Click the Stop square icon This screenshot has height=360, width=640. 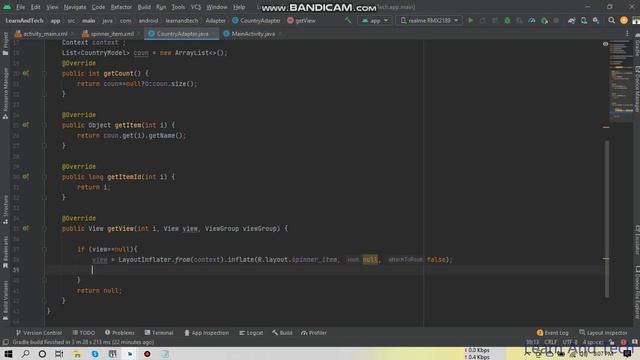click(x=556, y=20)
